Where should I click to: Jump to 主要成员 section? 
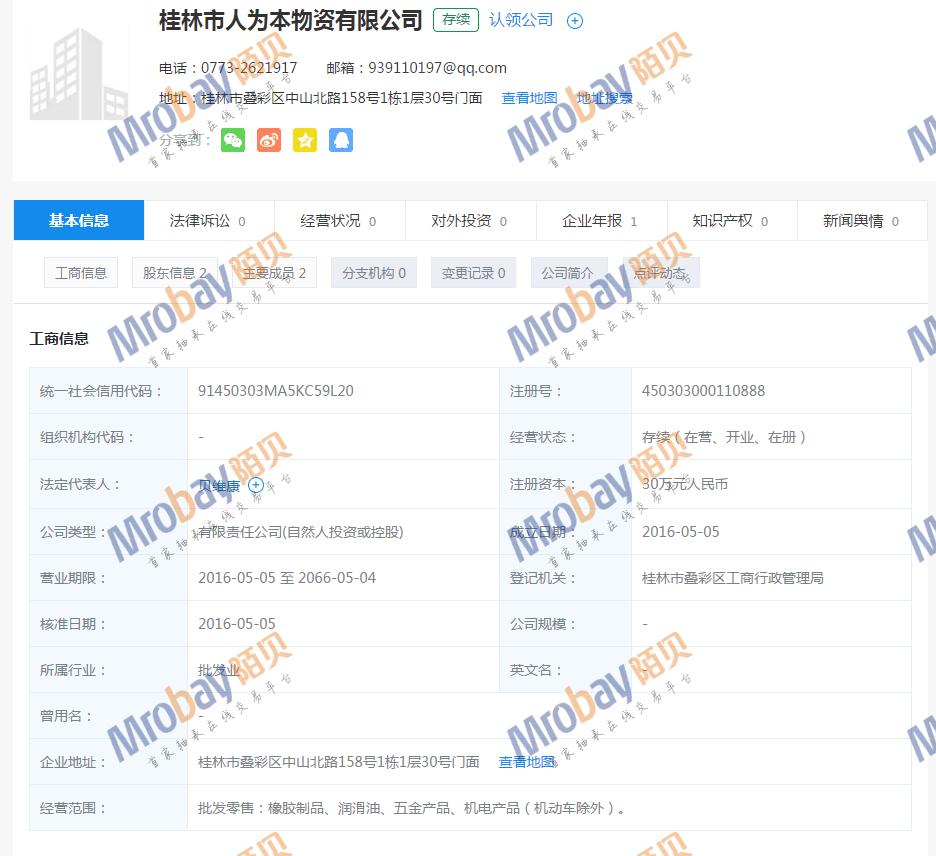point(275,273)
